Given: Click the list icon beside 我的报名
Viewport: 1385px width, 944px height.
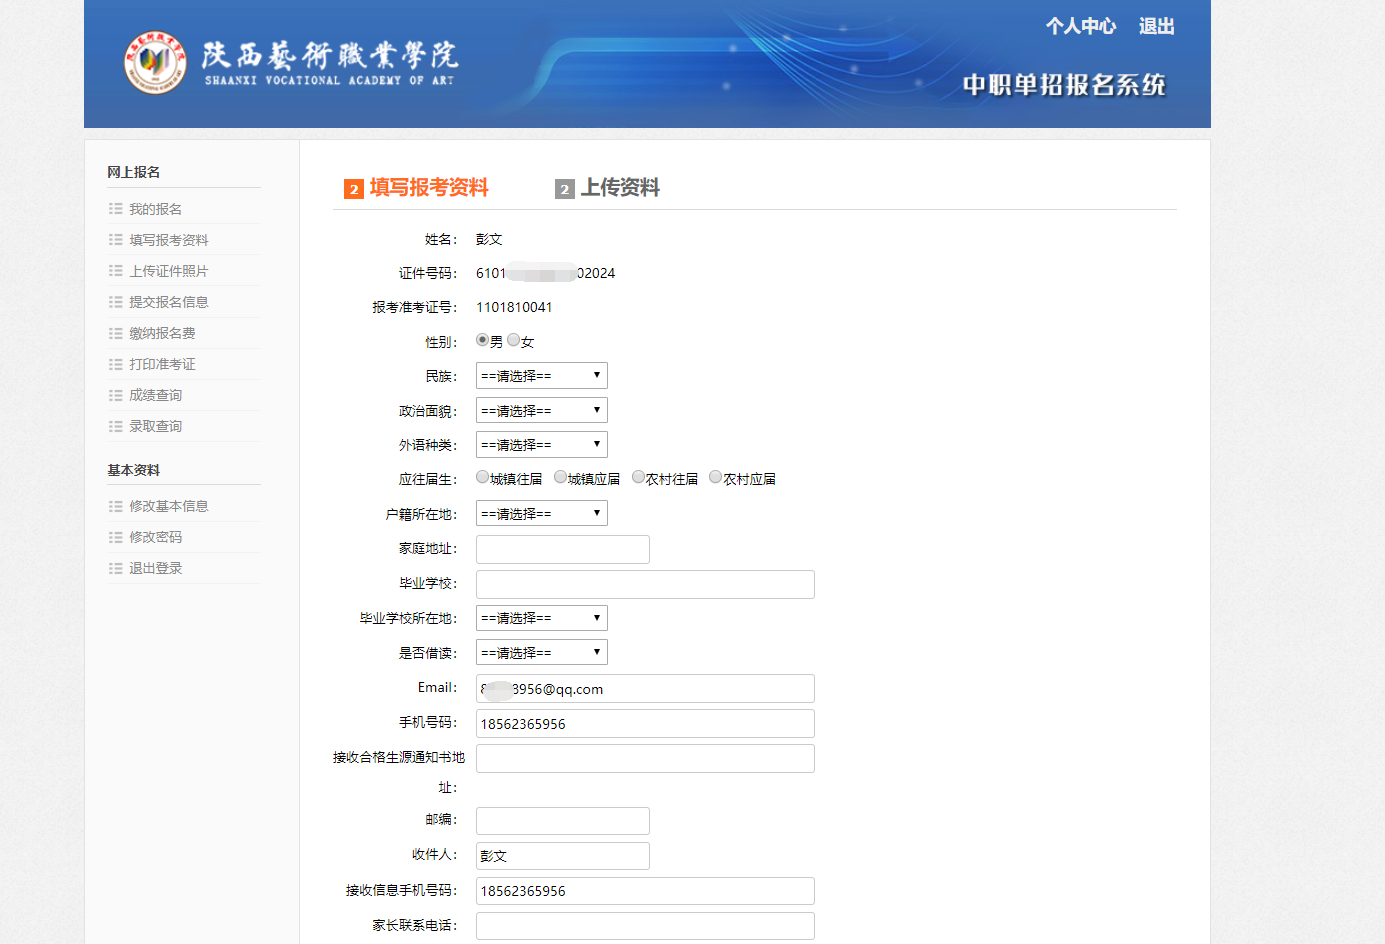Looking at the screenshot, I should point(116,209).
